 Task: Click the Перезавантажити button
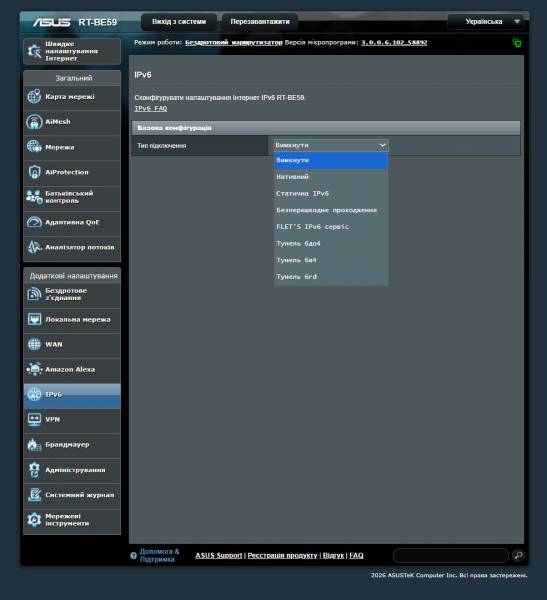point(260,22)
